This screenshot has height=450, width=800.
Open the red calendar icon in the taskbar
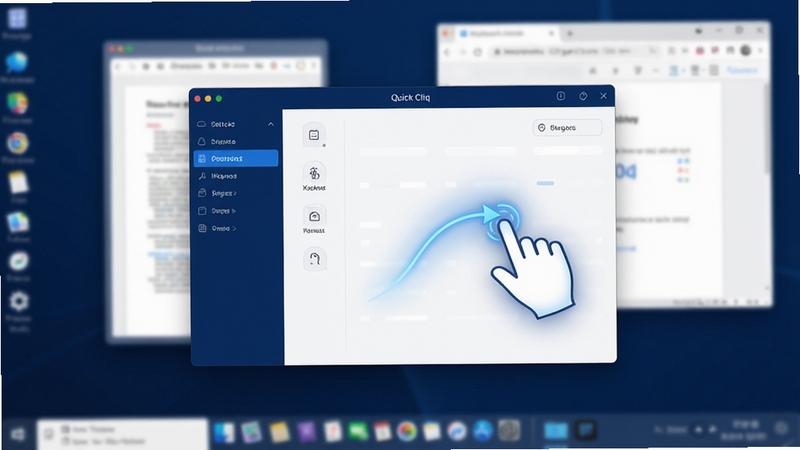click(x=382, y=432)
